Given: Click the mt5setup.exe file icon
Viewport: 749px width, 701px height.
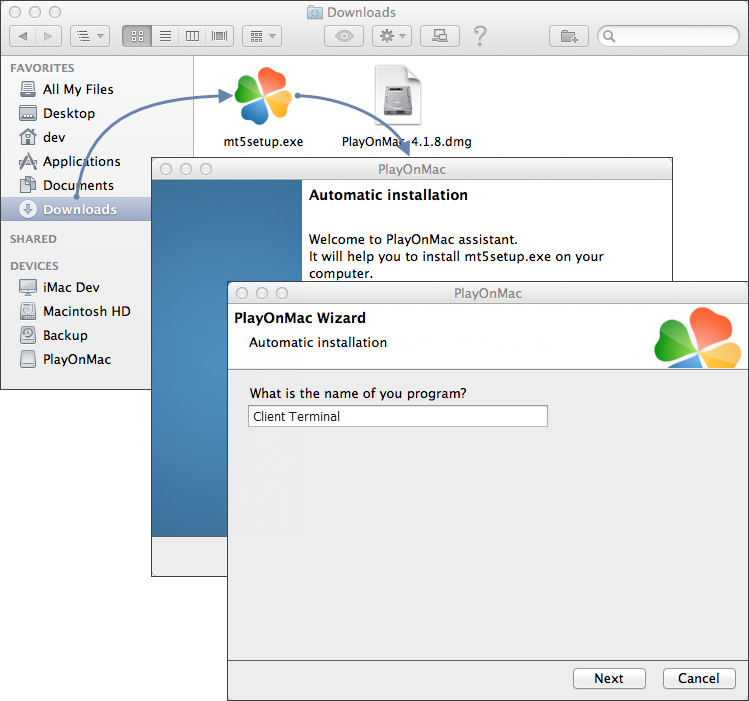Looking at the screenshot, I should click(x=263, y=96).
